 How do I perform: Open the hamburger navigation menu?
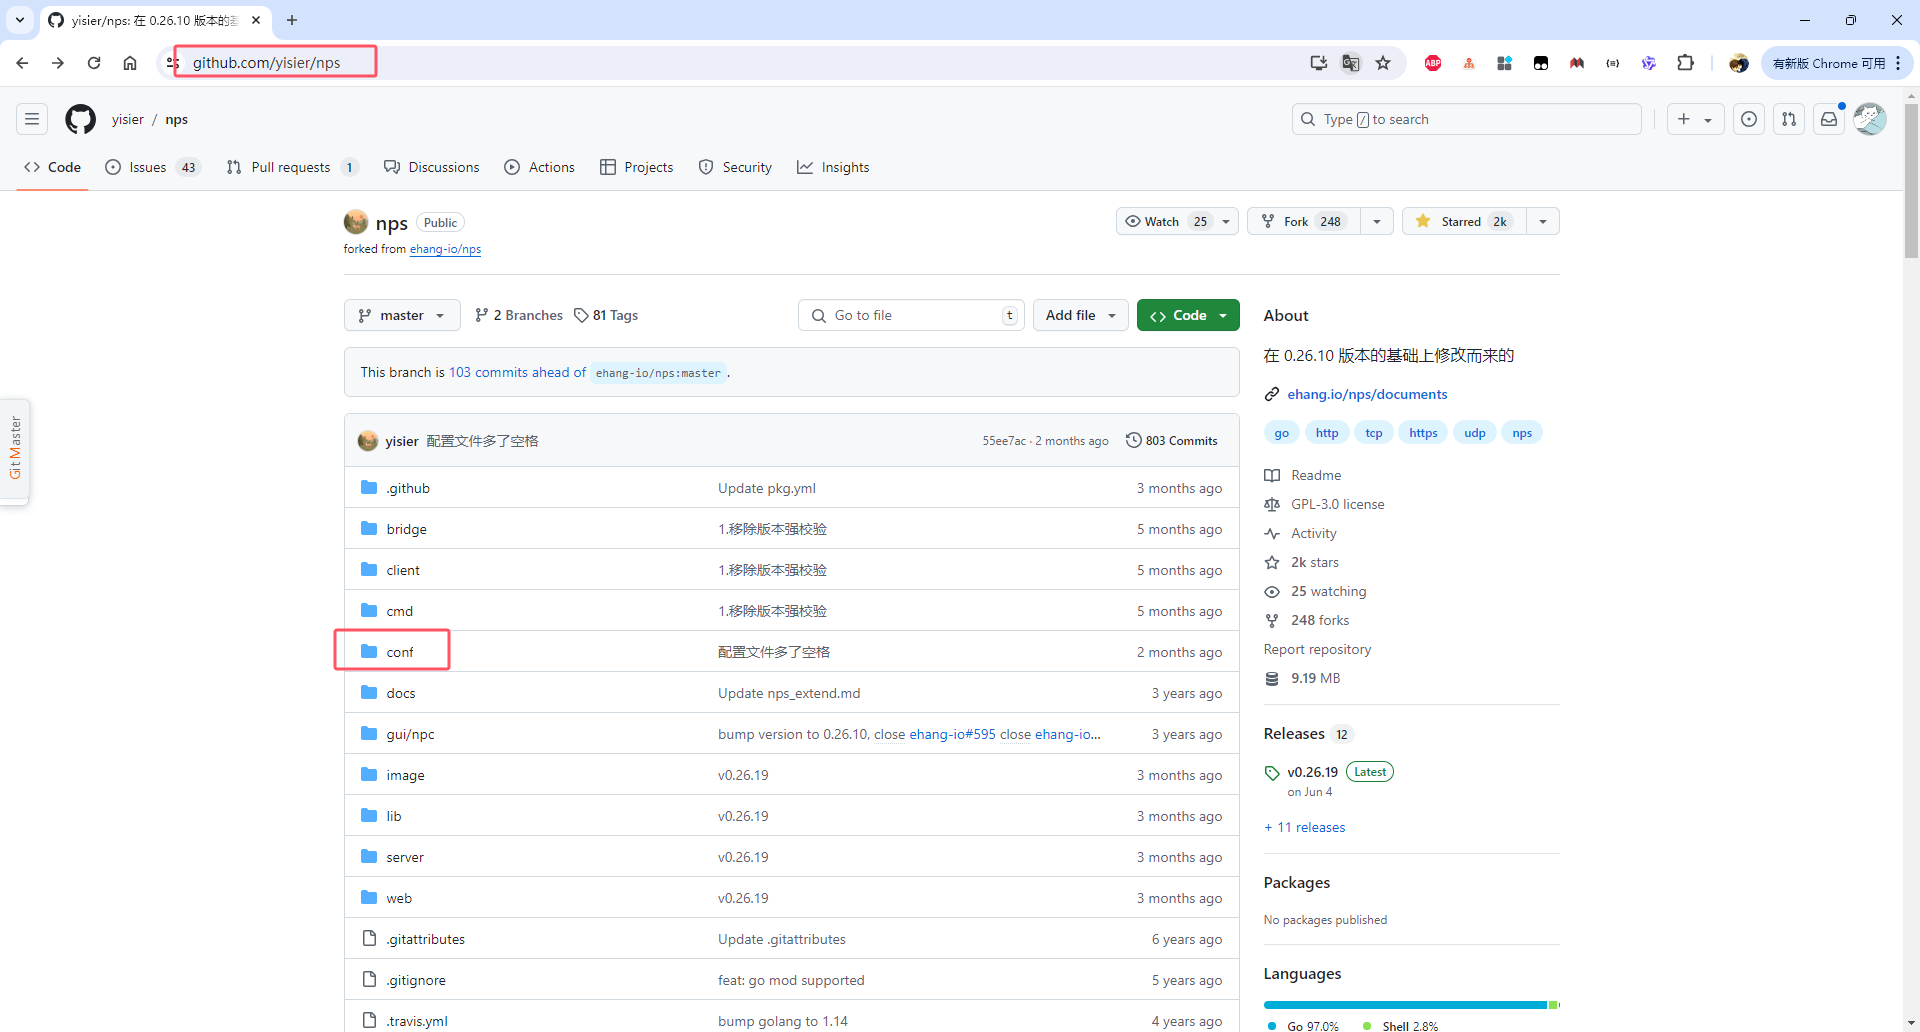[x=32, y=119]
